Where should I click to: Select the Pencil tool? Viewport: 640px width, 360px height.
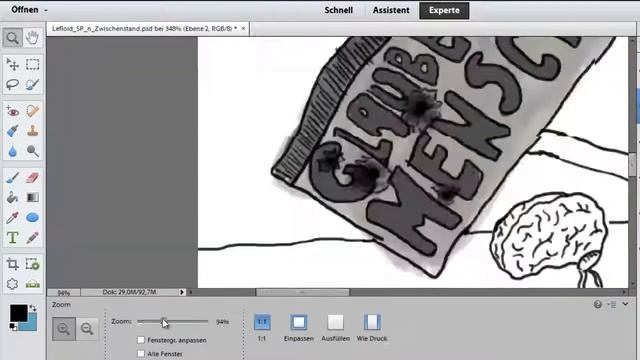click(x=32, y=238)
